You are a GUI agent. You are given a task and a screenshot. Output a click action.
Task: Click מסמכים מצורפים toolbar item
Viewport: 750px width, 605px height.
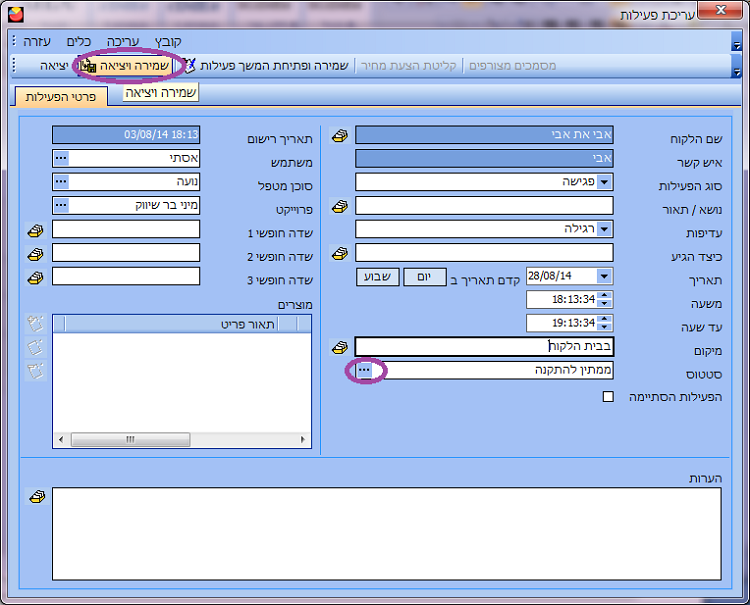[512, 66]
